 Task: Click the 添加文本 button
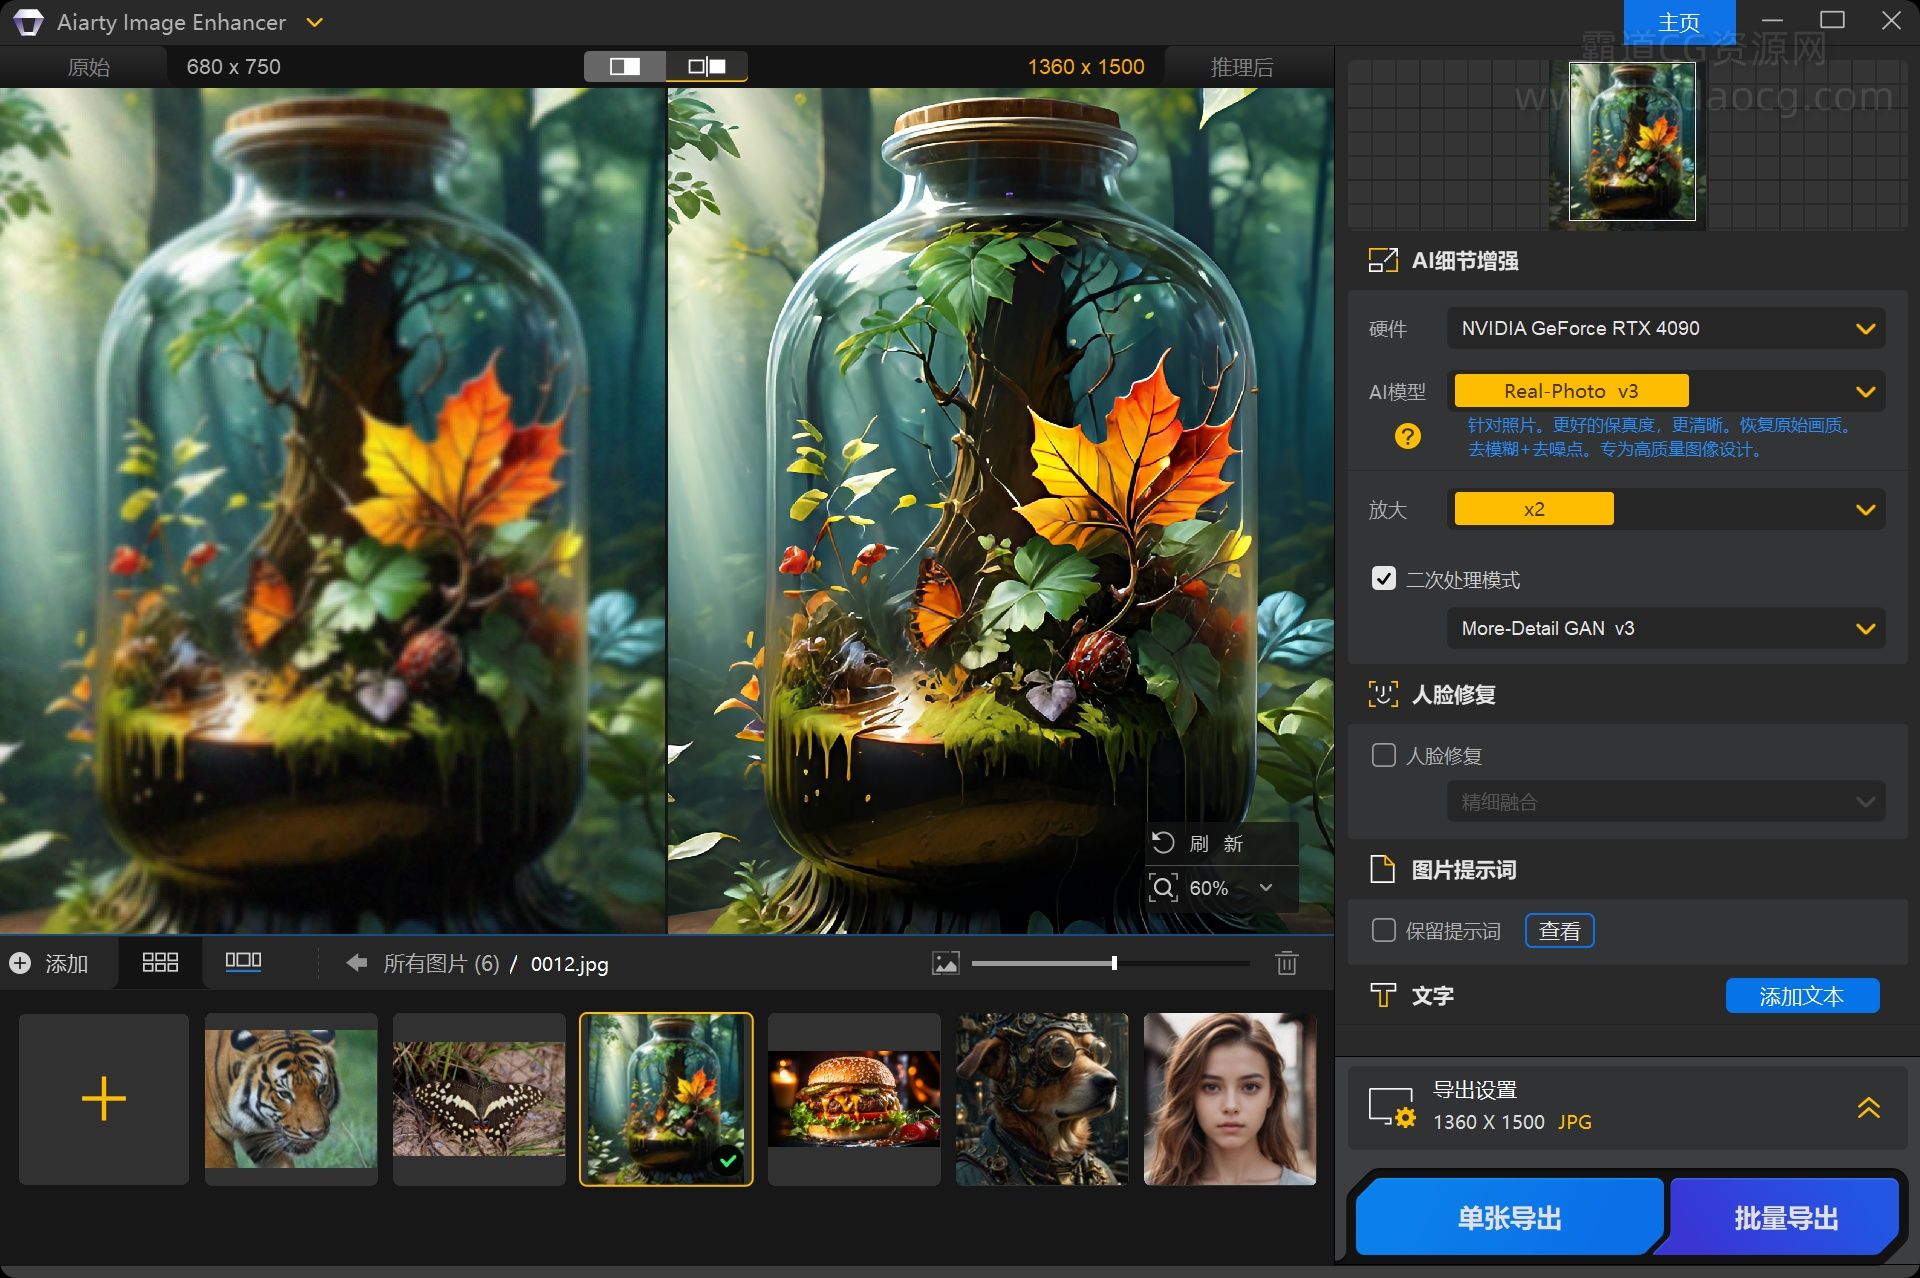pos(1802,996)
